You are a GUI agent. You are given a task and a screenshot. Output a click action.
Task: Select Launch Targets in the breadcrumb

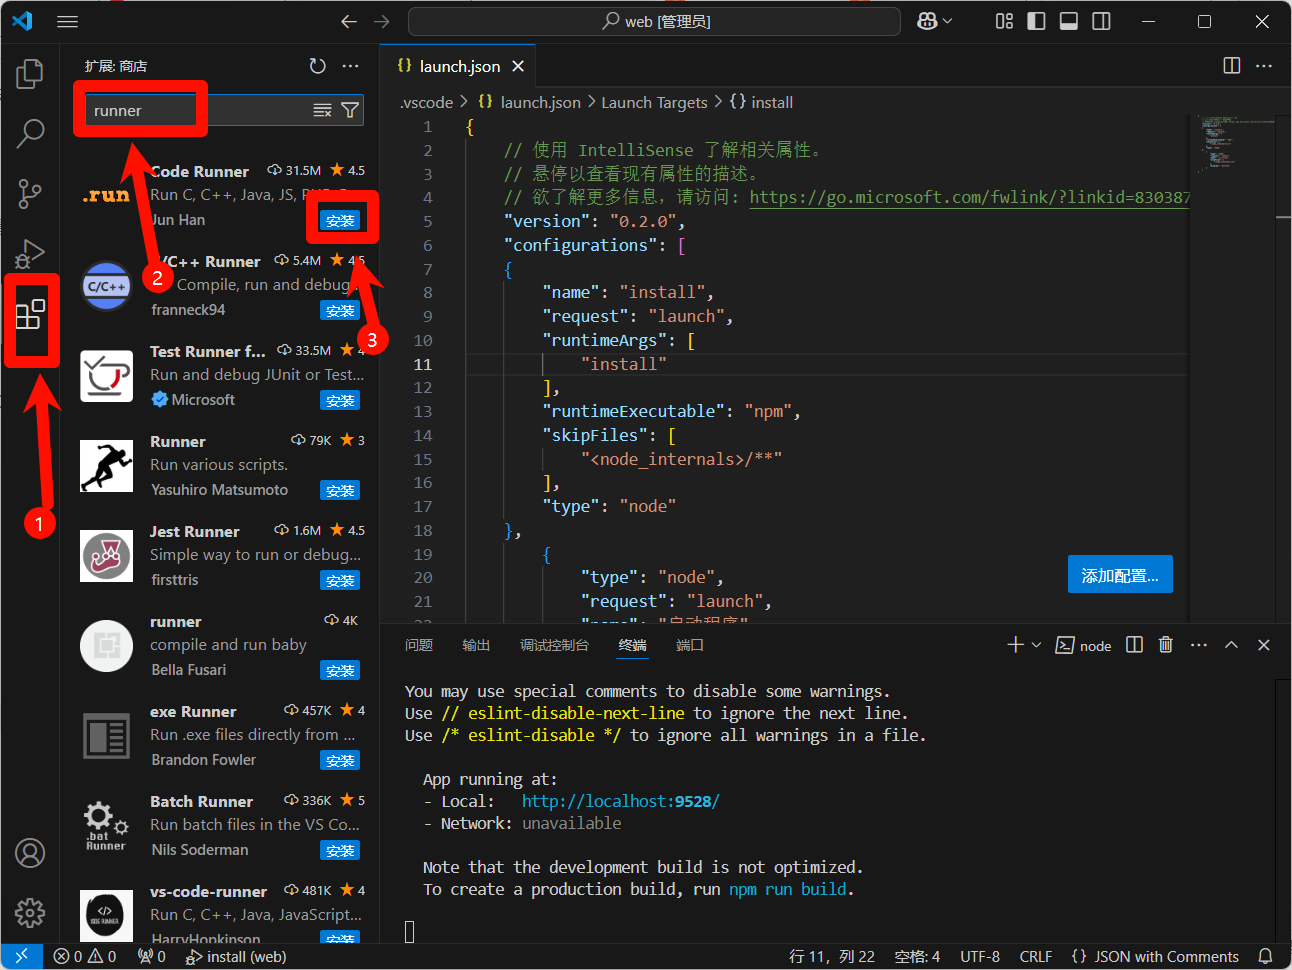(654, 102)
